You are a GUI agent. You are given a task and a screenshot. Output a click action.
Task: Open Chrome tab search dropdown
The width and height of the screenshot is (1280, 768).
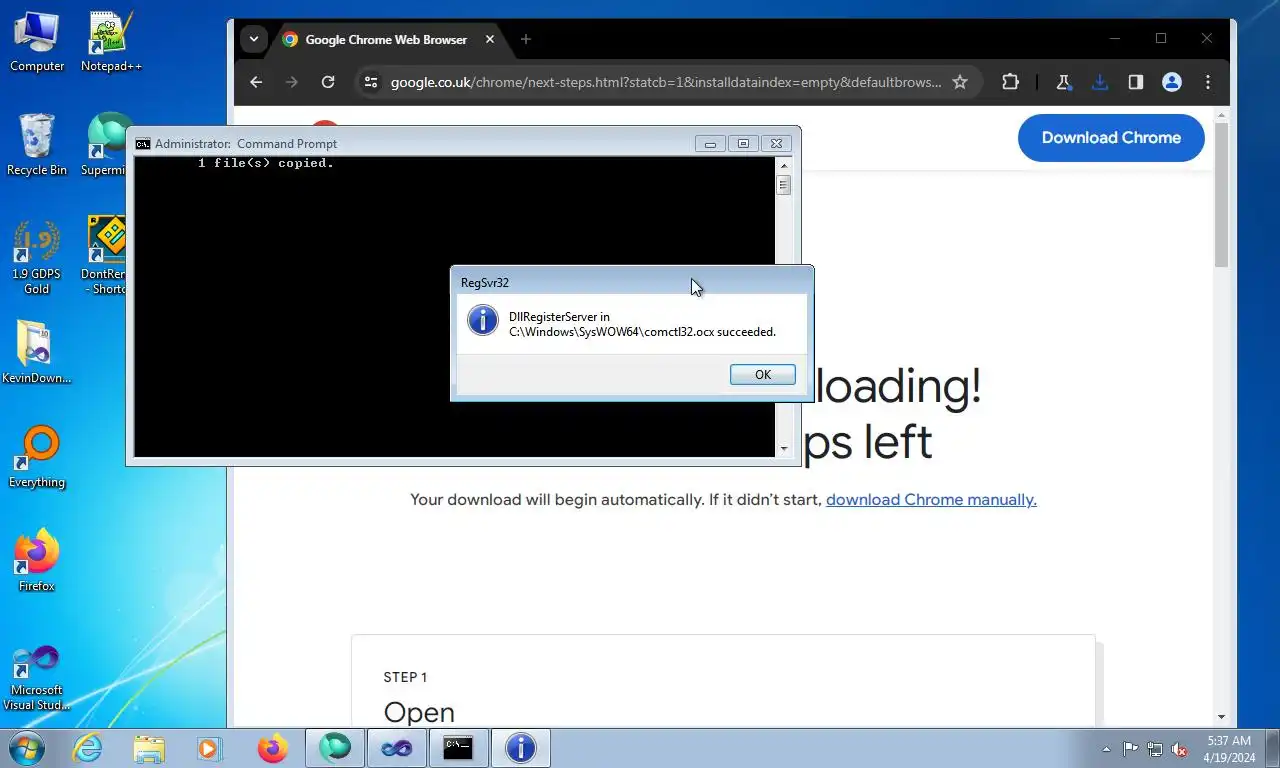pyautogui.click(x=254, y=39)
